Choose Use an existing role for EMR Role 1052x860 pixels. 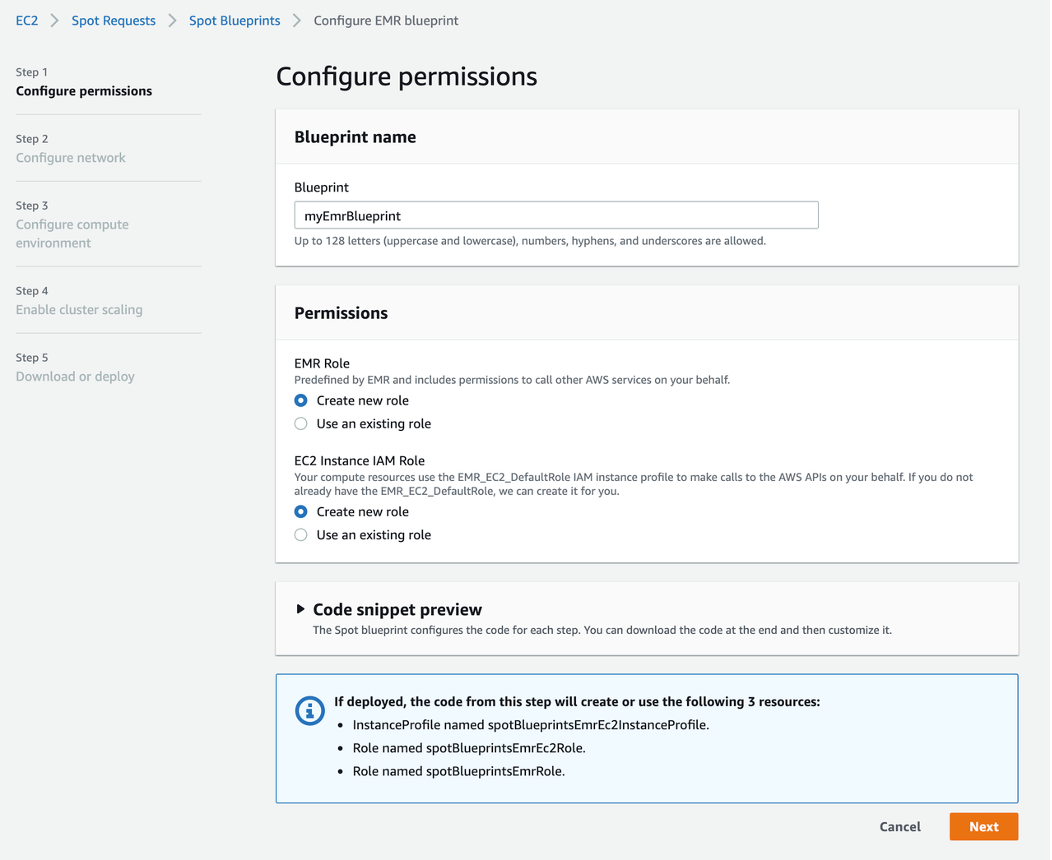coord(301,424)
